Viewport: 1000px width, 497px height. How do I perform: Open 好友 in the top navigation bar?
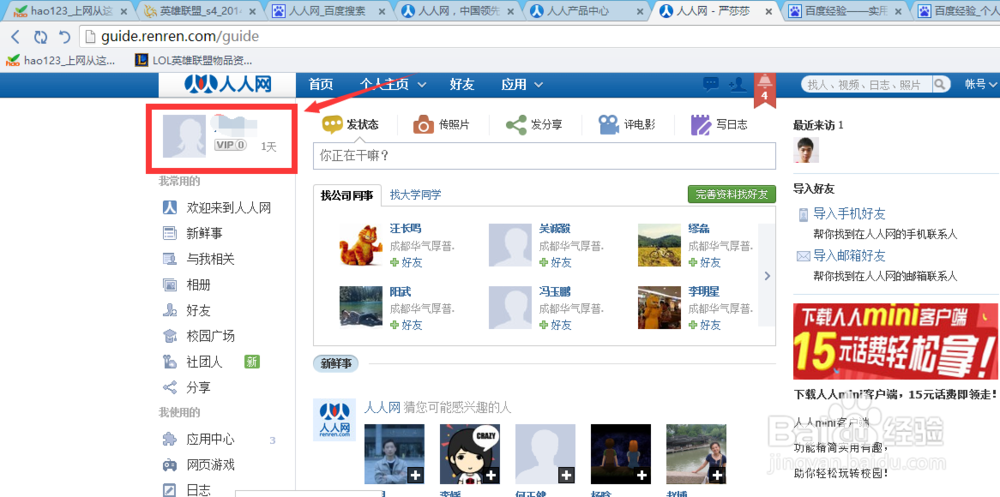click(x=462, y=84)
